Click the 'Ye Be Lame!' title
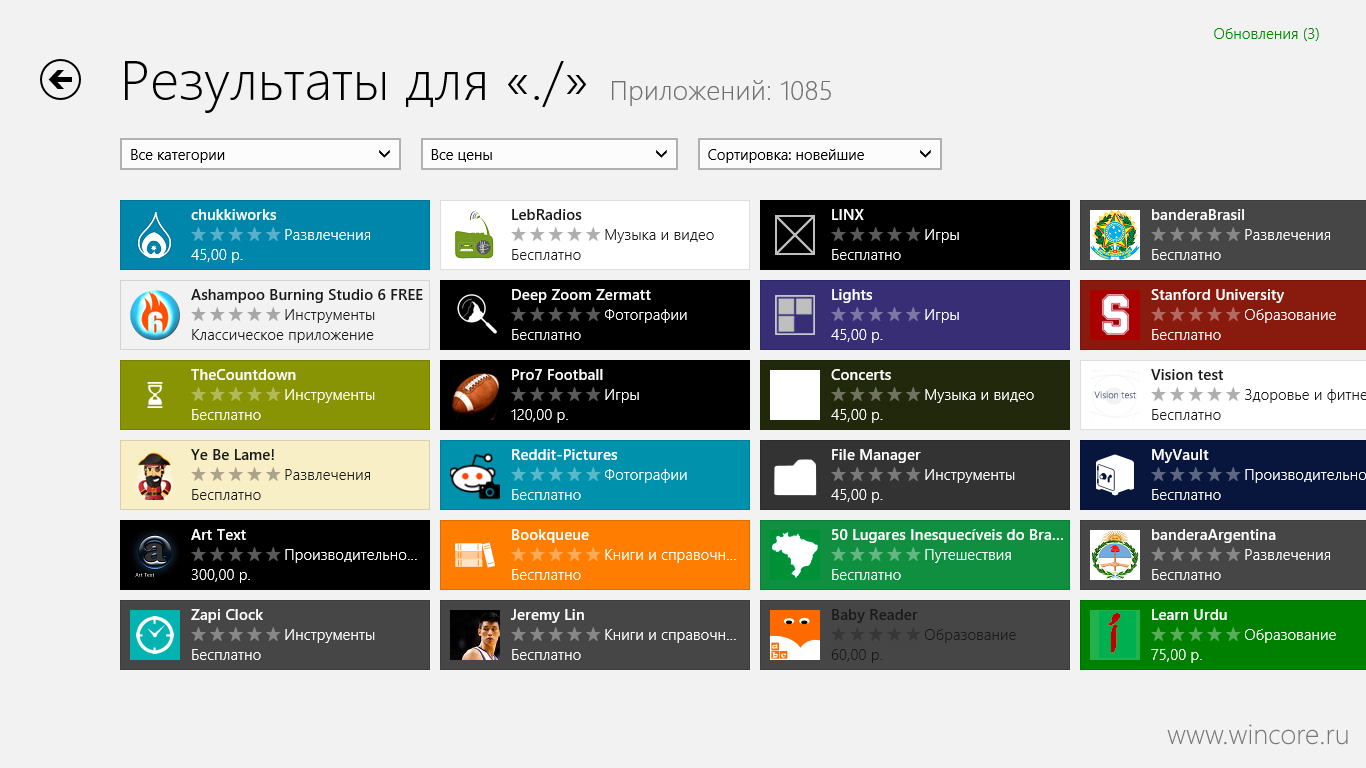Viewport: 1366px width, 768px height. (233, 455)
